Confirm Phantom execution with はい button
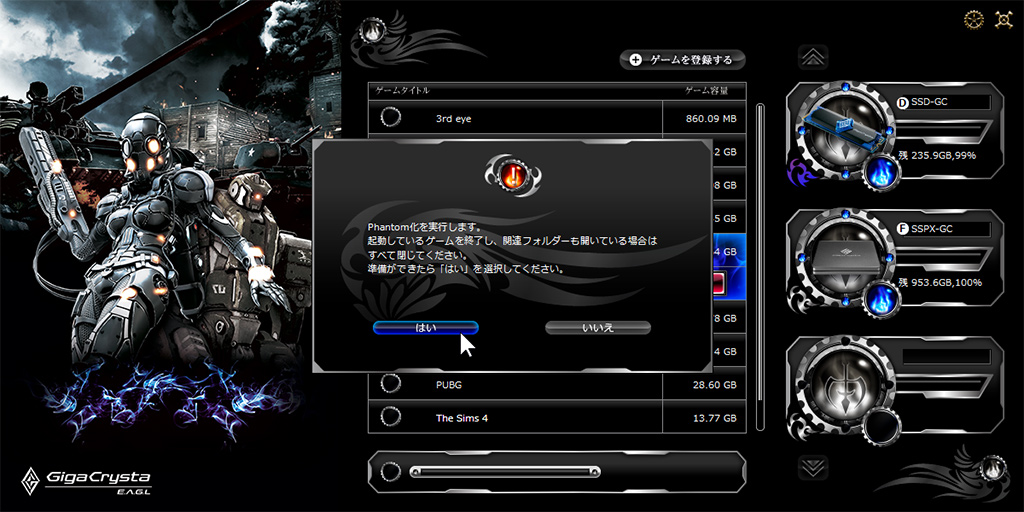Viewport: 1024px width, 512px height. (426, 328)
